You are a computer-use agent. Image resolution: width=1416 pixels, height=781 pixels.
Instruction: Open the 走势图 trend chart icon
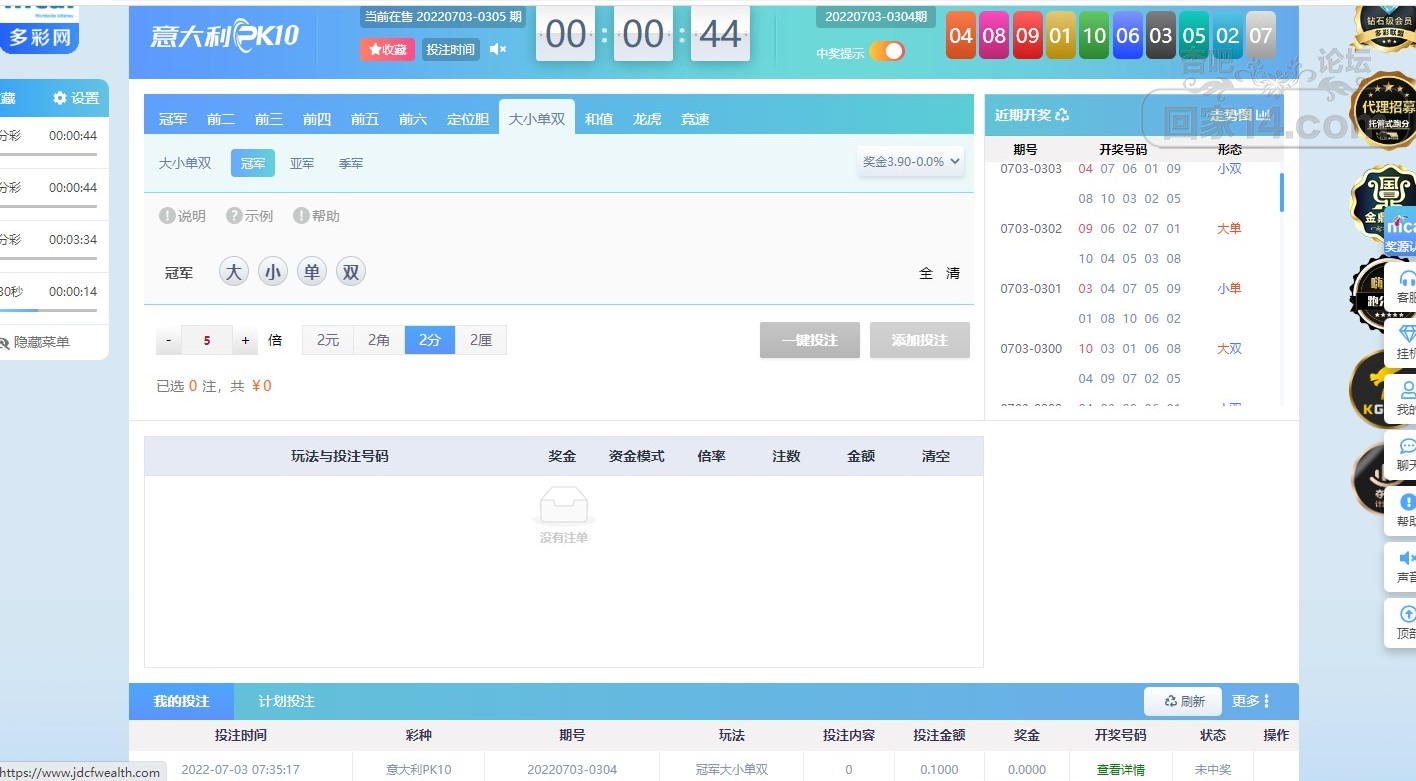1262,115
